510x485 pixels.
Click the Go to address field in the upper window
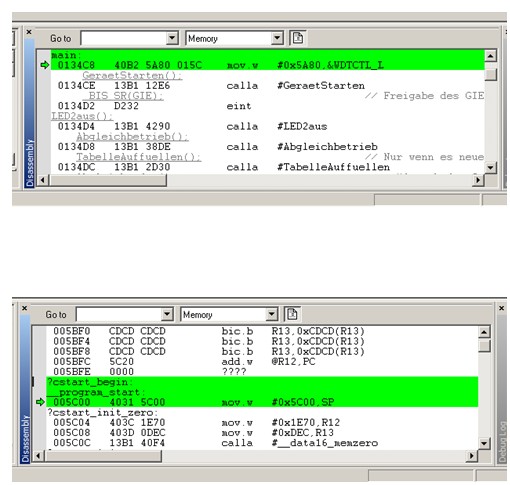(124, 38)
